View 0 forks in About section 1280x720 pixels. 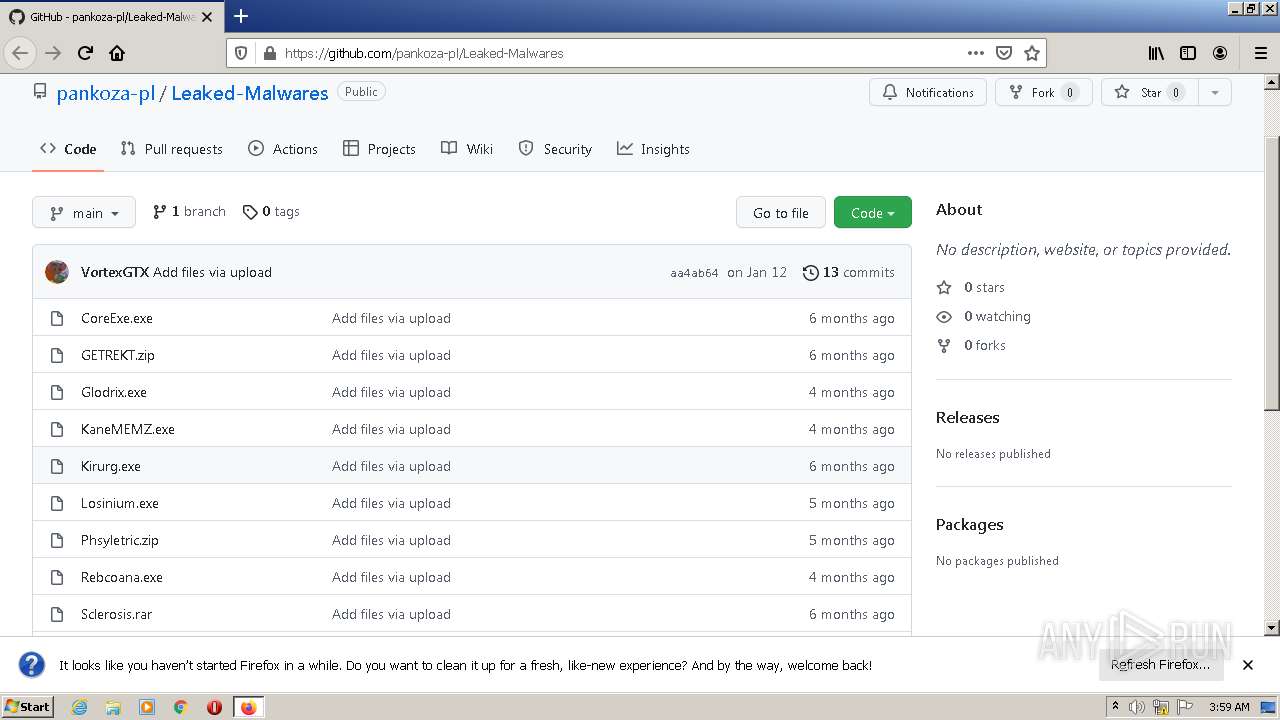[x=971, y=345]
